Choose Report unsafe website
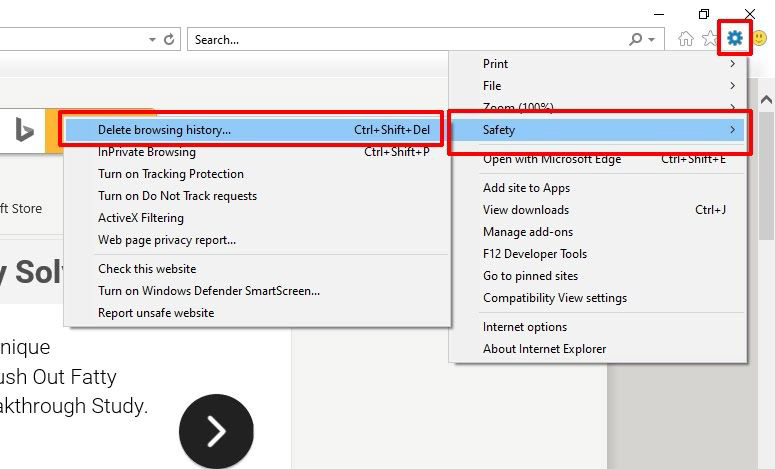 coord(258,313)
